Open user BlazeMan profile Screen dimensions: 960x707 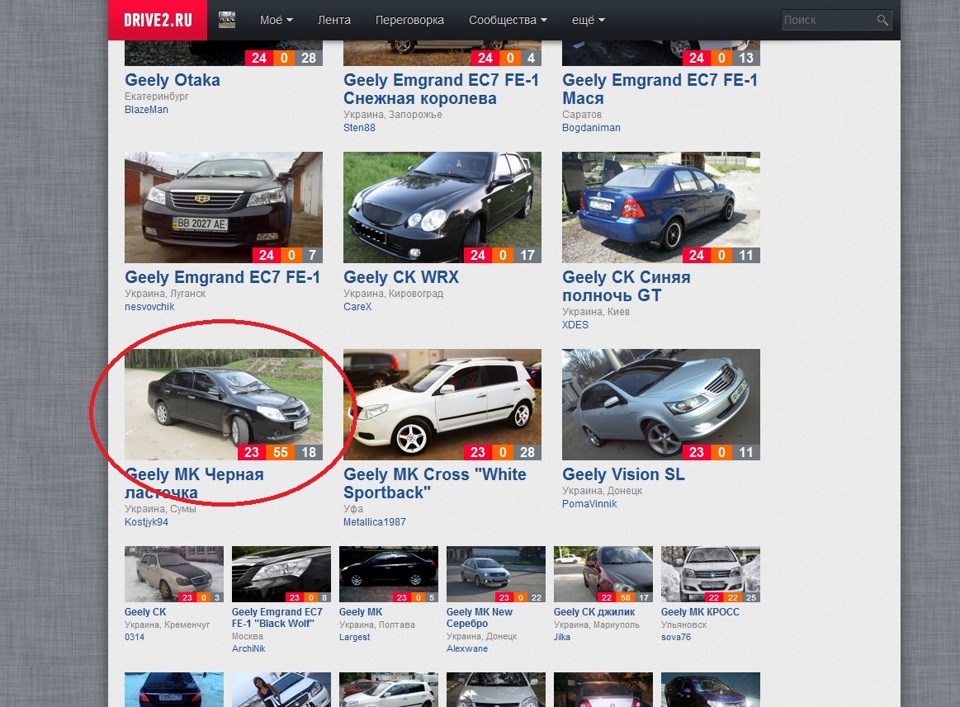[146, 110]
